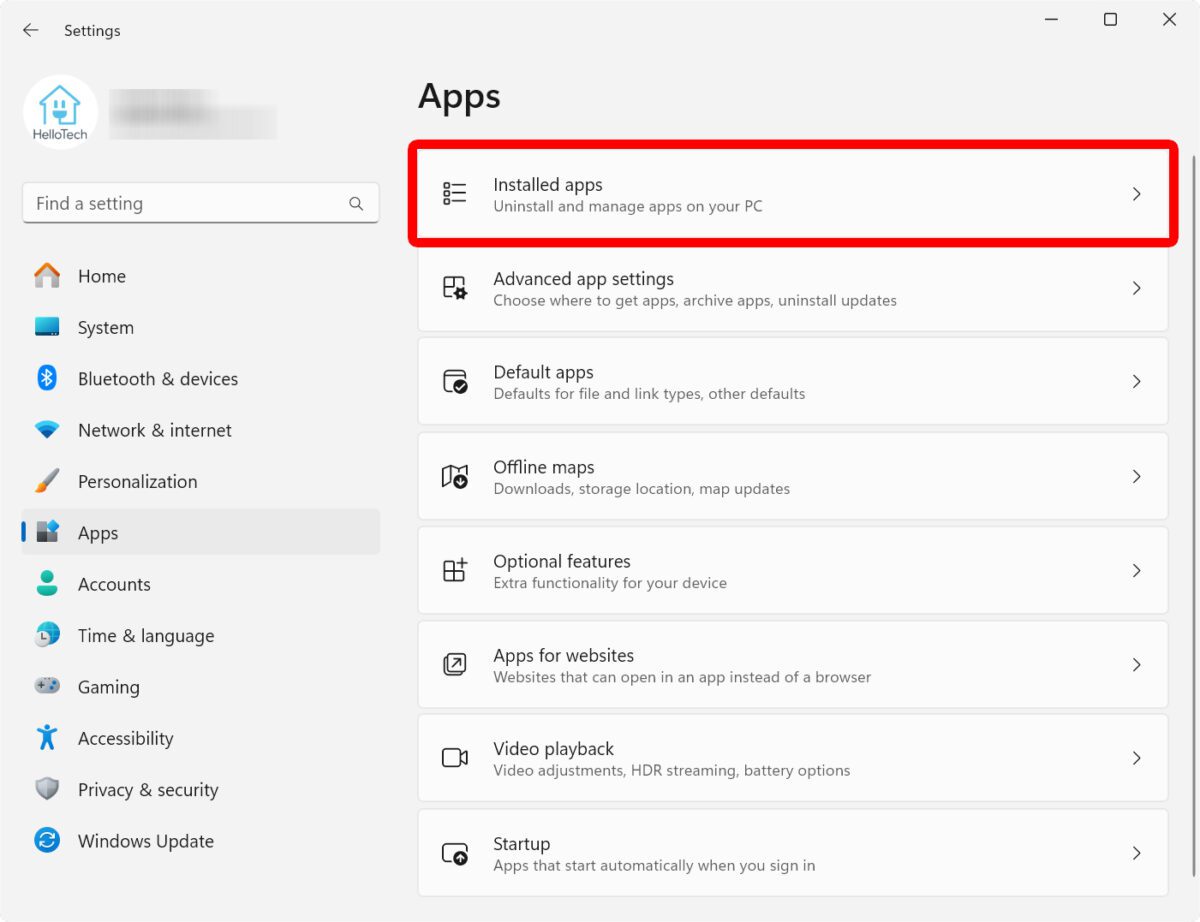The height and width of the screenshot is (922, 1200).
Task: Click the HelloTech profile avatar
Action: pyautogui.click(x=60, y=112)
